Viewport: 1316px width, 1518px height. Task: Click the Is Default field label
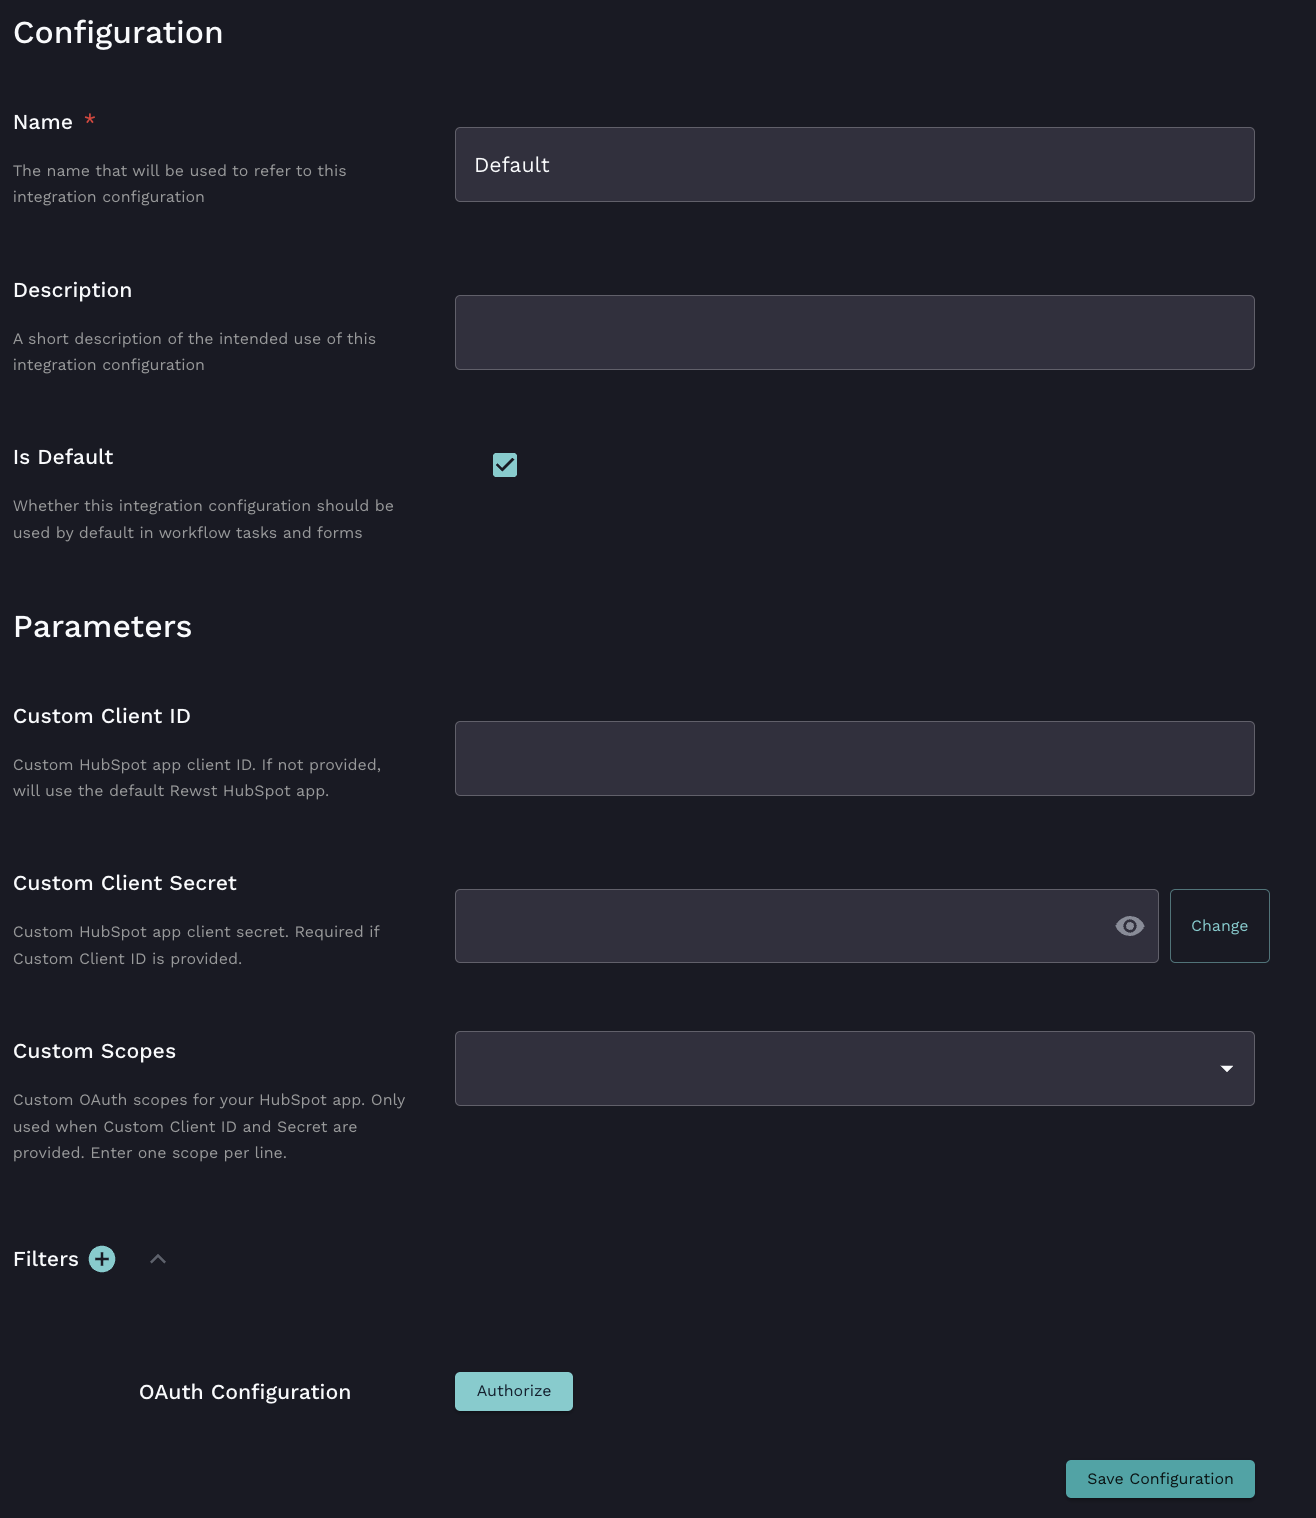(63, 457)
